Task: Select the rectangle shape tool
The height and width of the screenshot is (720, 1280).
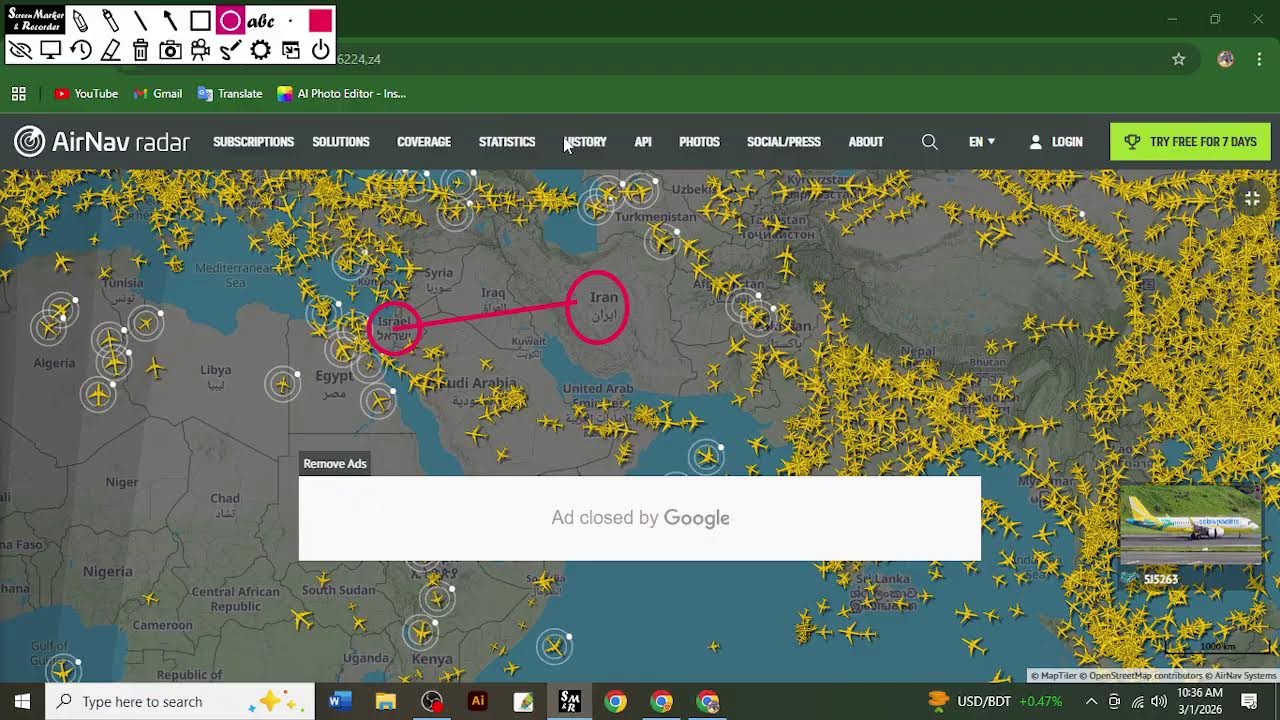Action: click(x=200, y=21)
